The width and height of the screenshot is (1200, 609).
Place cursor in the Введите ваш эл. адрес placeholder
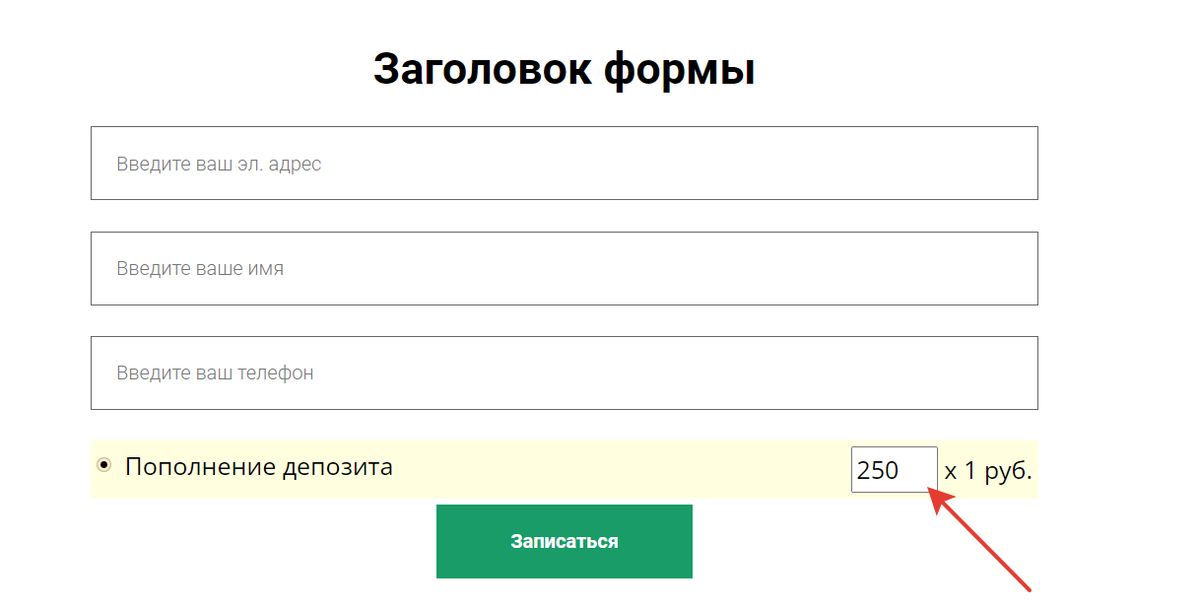(x=219, y=163)
